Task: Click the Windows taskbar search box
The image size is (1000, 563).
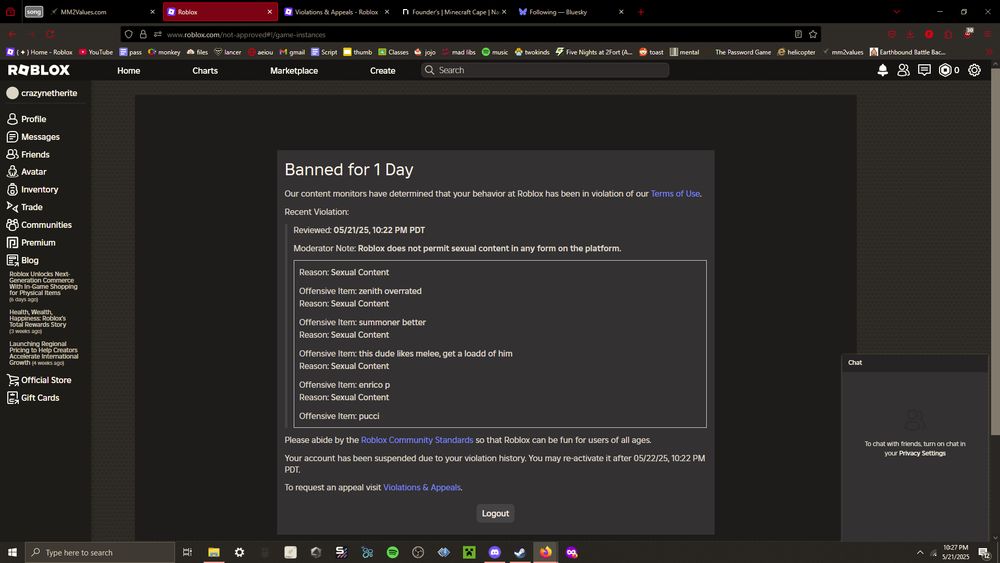Action: pos(100,552)
